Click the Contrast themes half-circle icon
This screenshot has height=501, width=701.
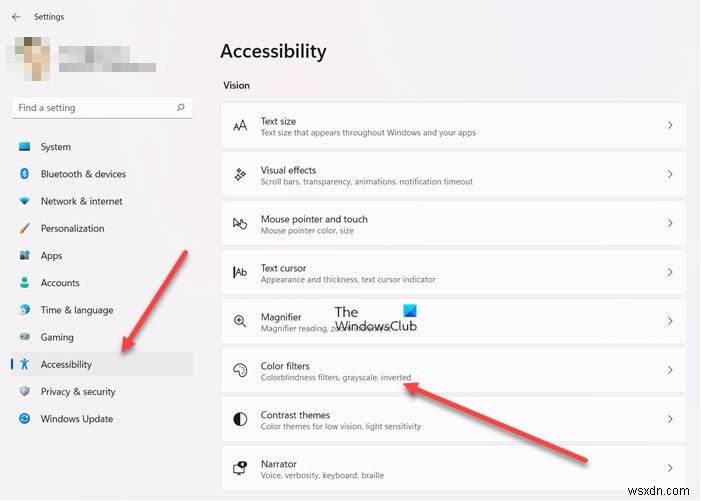240,419
